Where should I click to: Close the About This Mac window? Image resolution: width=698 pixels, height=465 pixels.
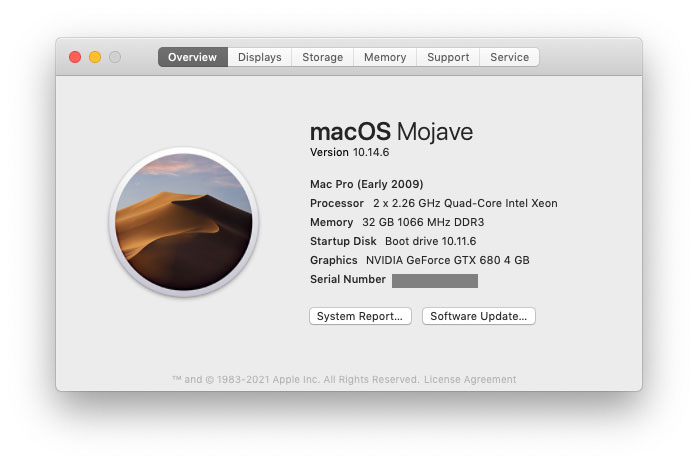click(x=75, y=57)
